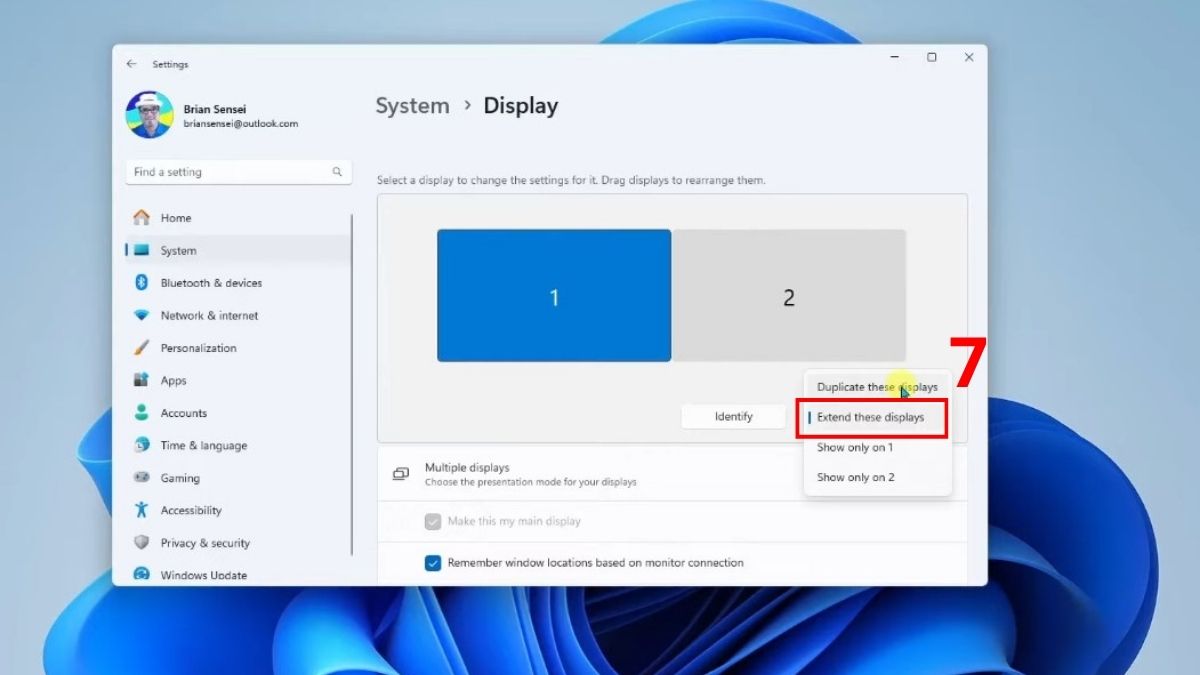Choose Extend these displays option
1200x675 pixels.
tap(870, 417)
